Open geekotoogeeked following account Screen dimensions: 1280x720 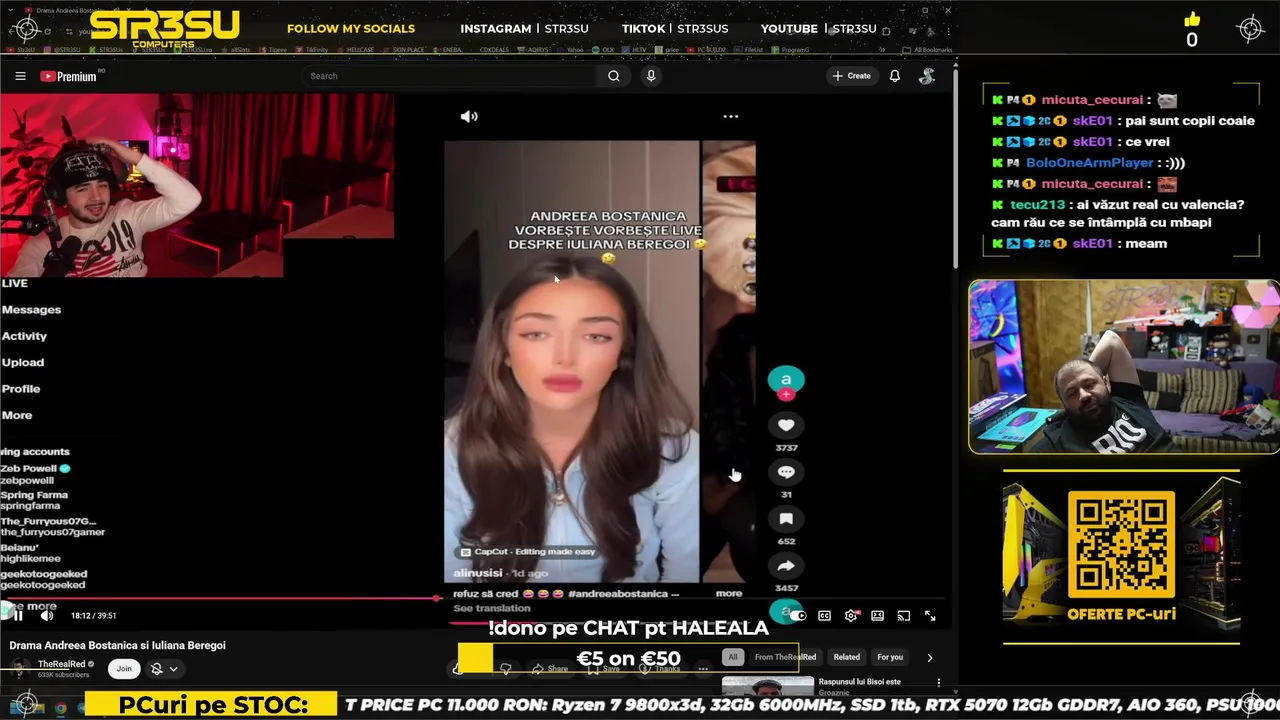point(43,579)
